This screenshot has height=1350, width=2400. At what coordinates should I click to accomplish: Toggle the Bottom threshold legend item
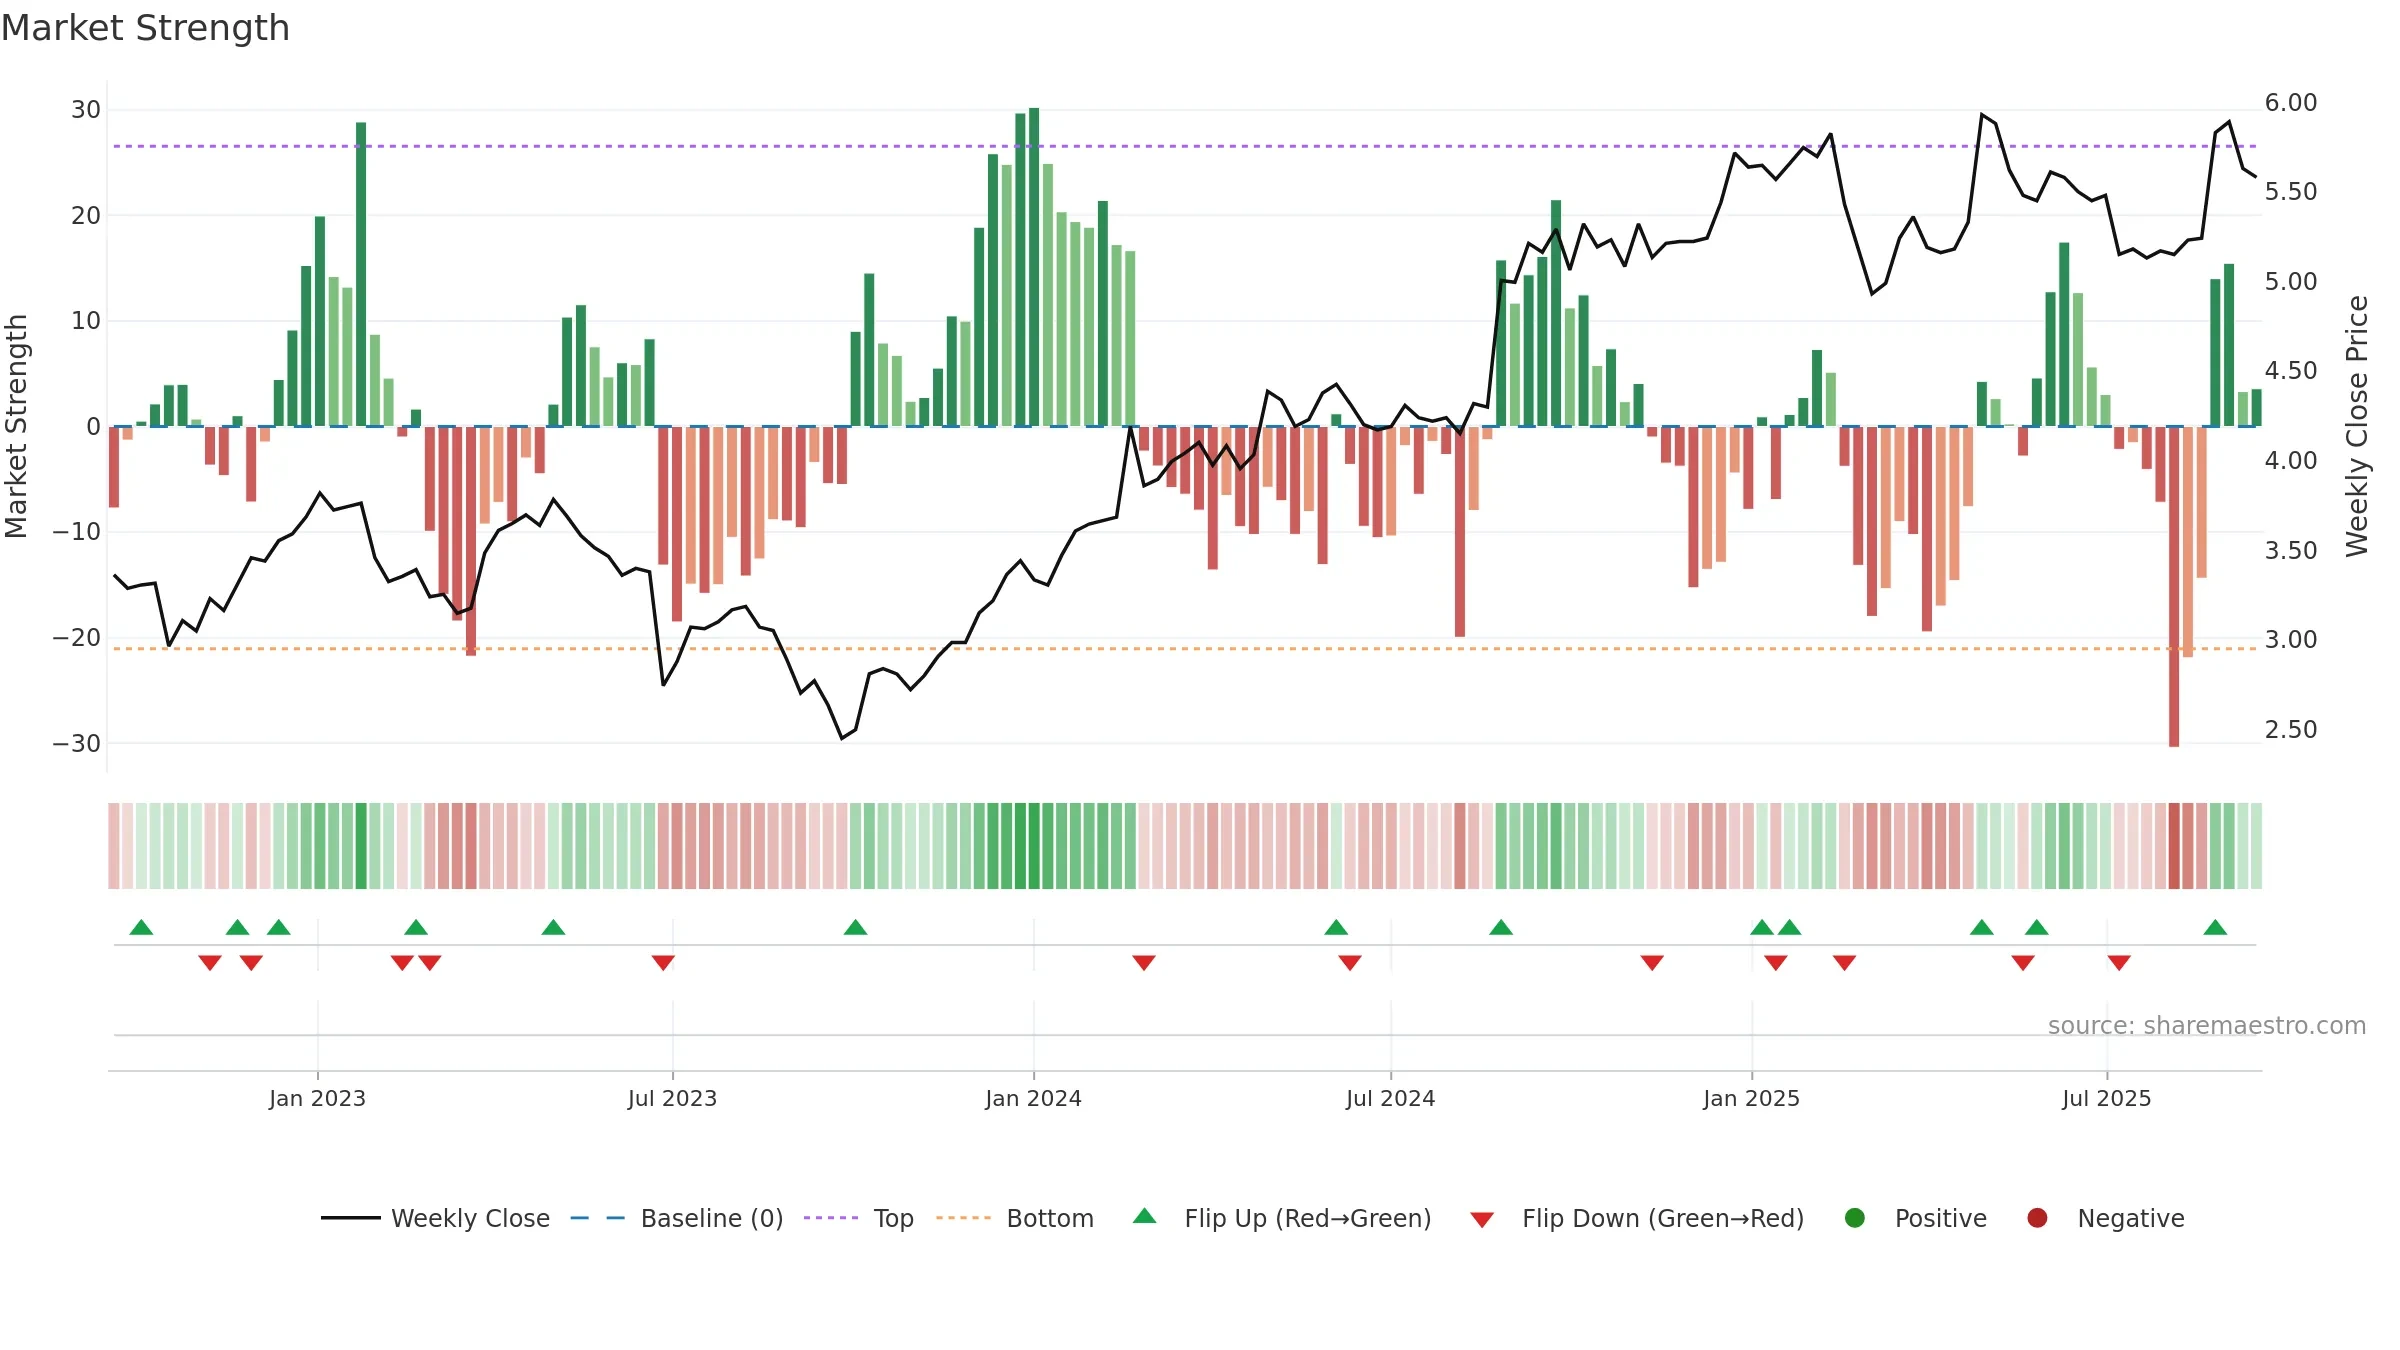tap(1015, 1218)
